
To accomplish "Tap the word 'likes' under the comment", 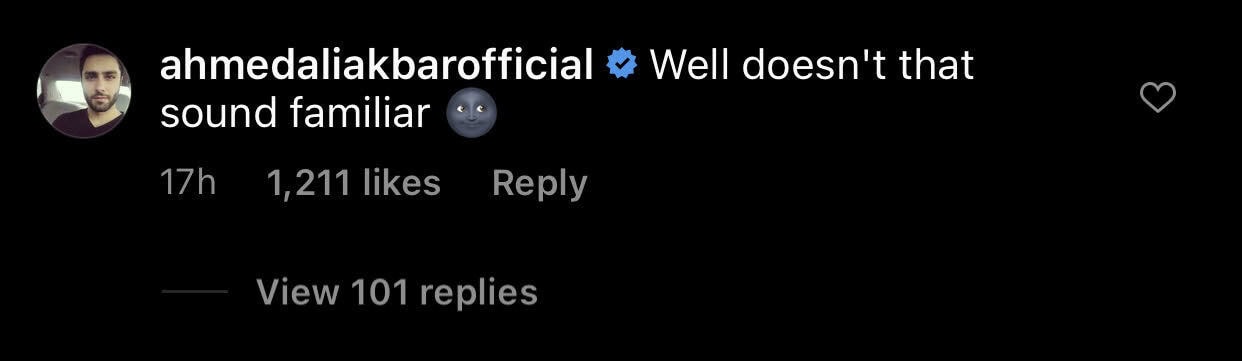I will (401, 183).
